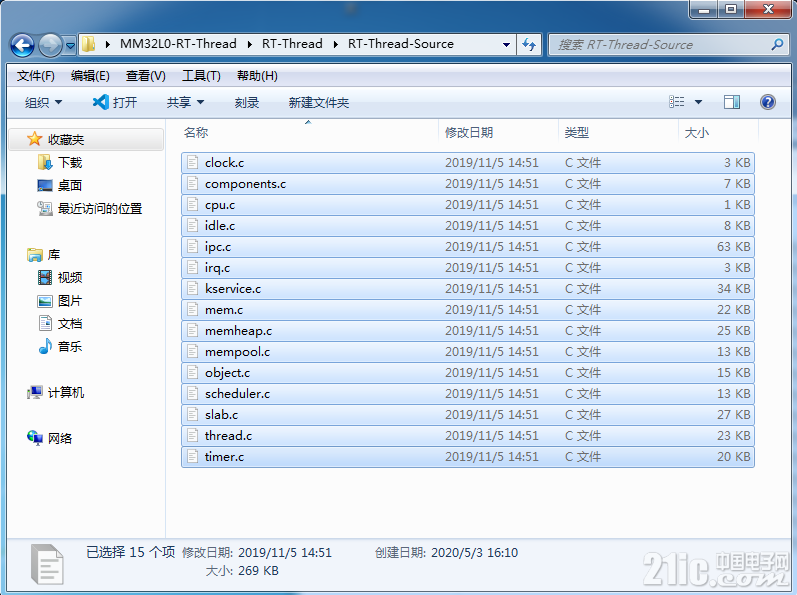Open the 查看(V) menu
This screenshot has width=797, height=595.
coord(145,76)
